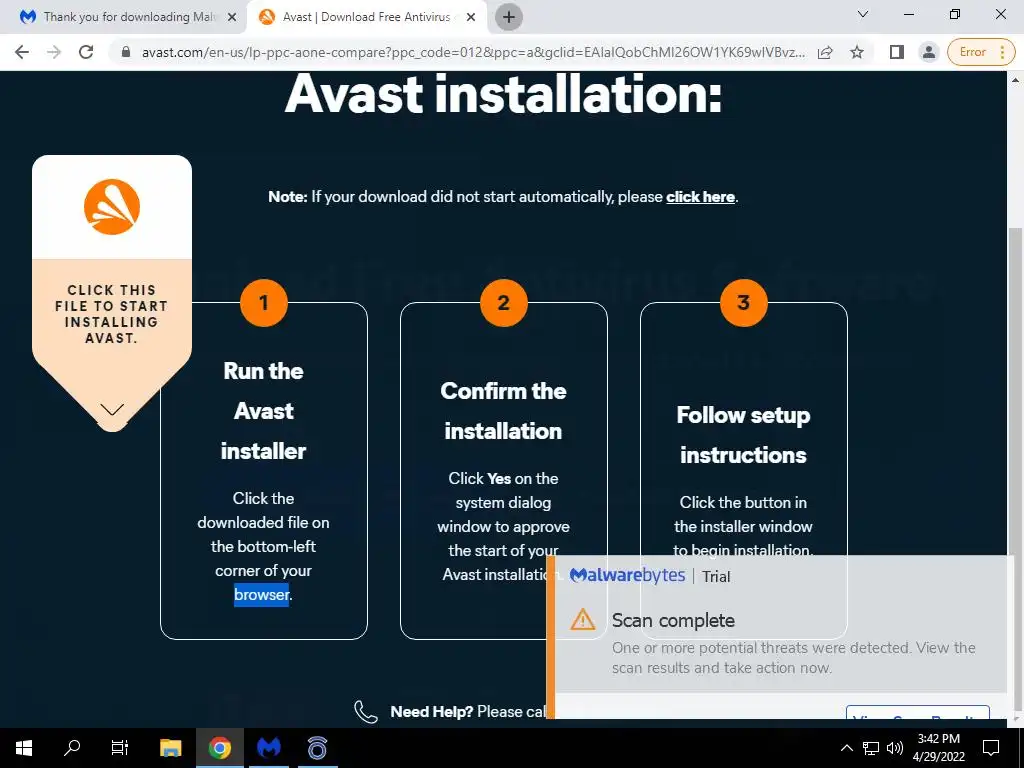1024x768 pixels.
Task: Bookmark this tab with star icon
Action: pyautogui.click(x=857, y=52)
